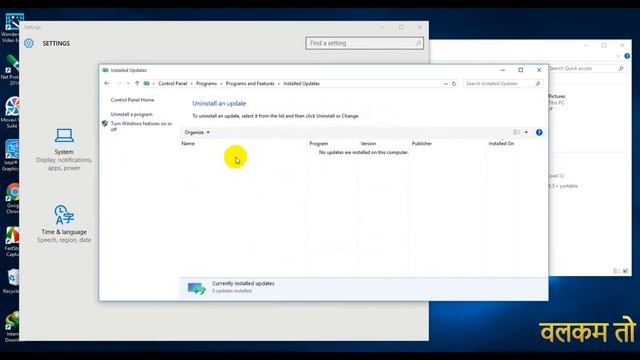Screen dimensions: 640x360
Task: Refresh the Installed Updates address bar
Action: [454, 84]
